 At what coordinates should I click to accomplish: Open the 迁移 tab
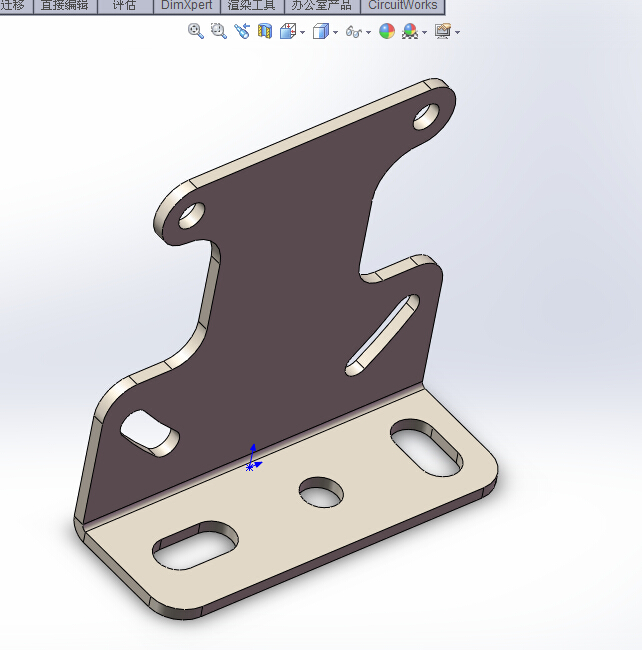point(16,6)
